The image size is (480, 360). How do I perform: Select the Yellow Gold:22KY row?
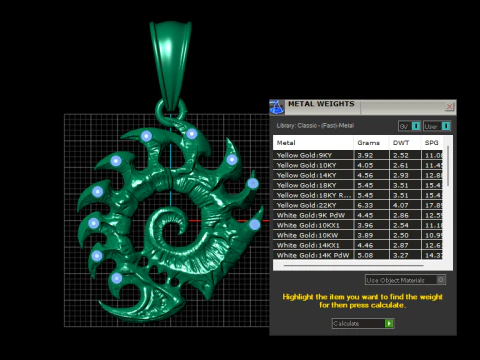coord(358,205)
